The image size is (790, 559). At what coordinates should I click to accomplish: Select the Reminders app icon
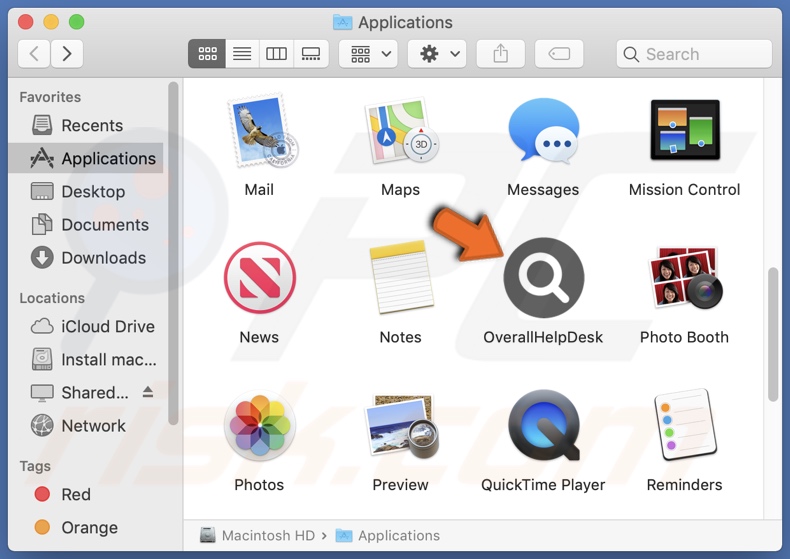[x=685, y=425]
